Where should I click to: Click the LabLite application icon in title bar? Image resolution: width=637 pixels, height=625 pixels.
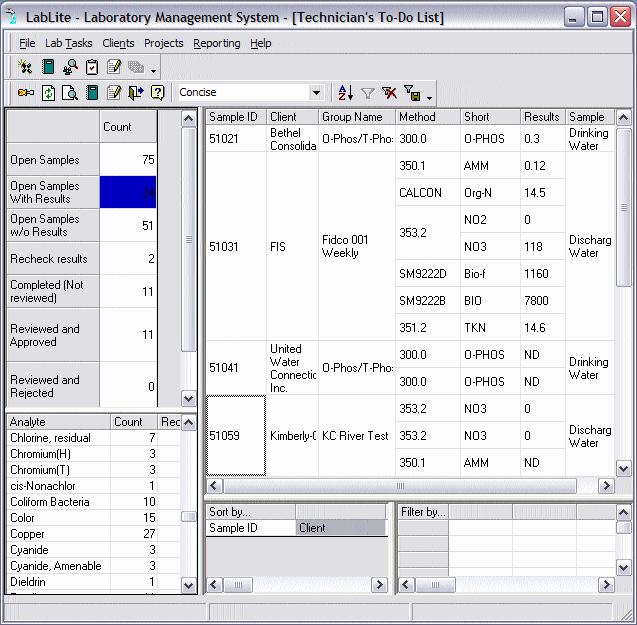pos(13,17)
